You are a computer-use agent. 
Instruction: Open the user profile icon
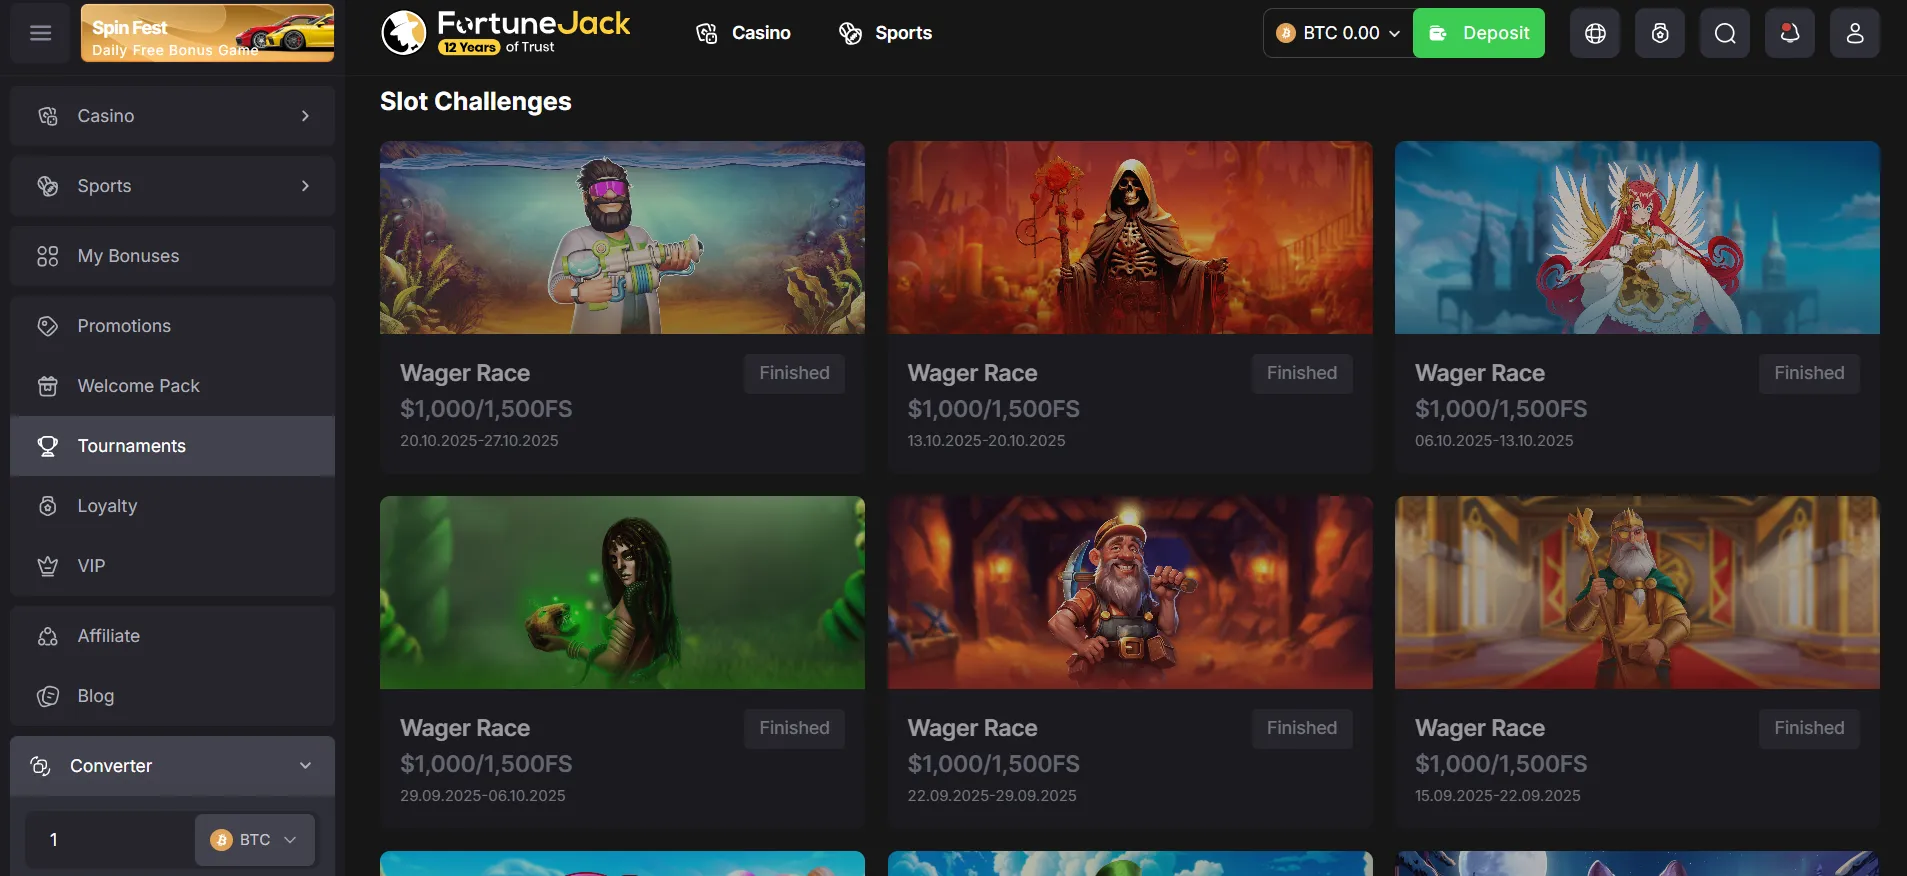coord(1855,33)
